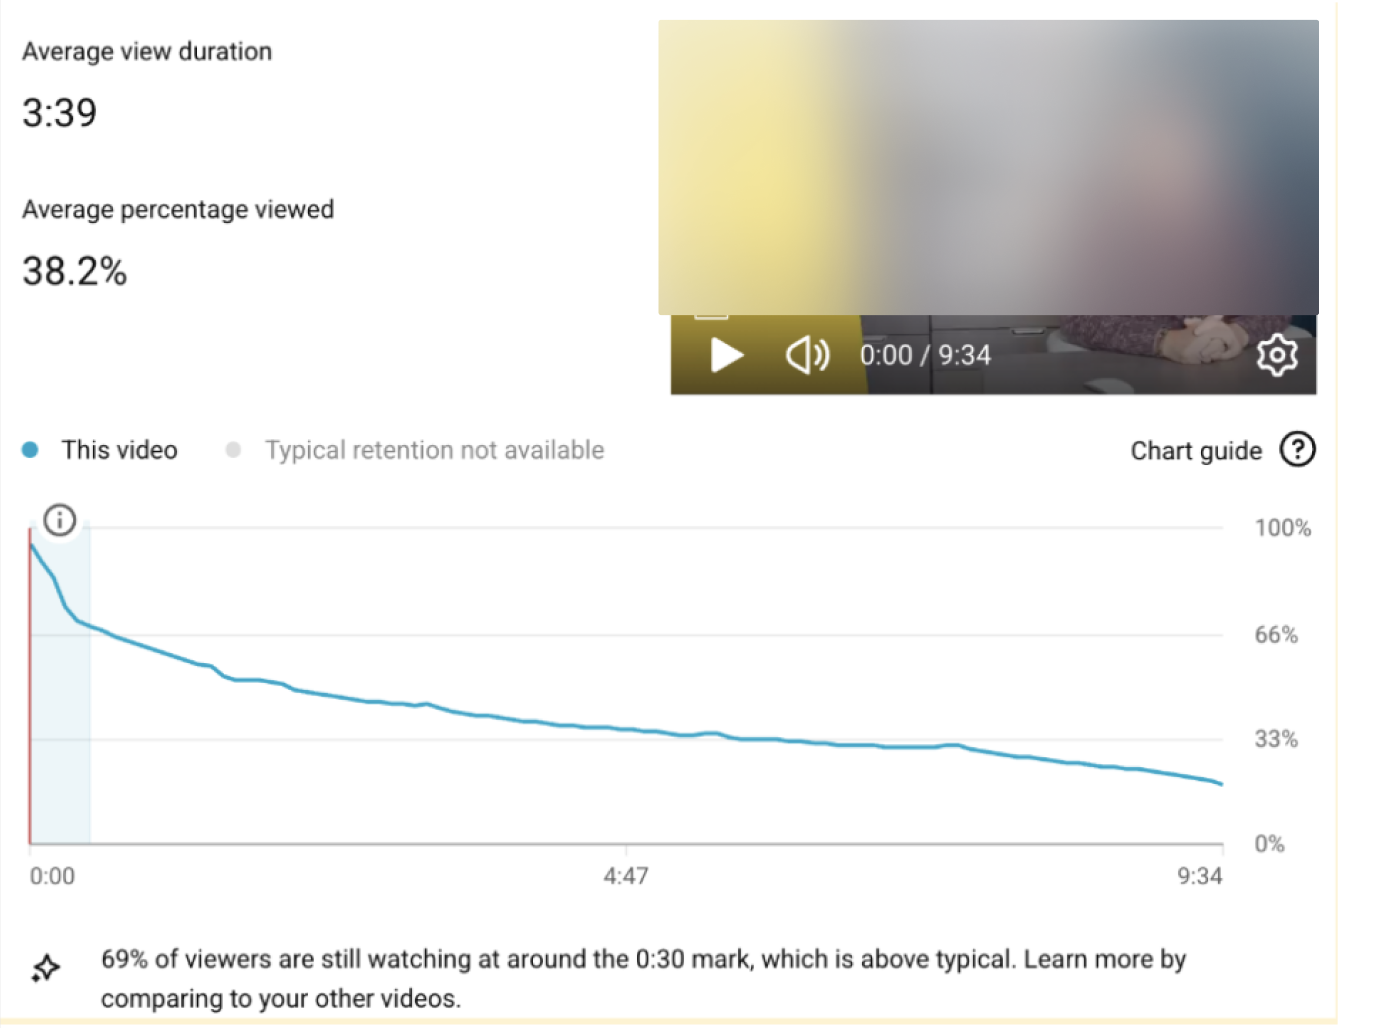Mute the video with the speaker icon

point(806,355)
